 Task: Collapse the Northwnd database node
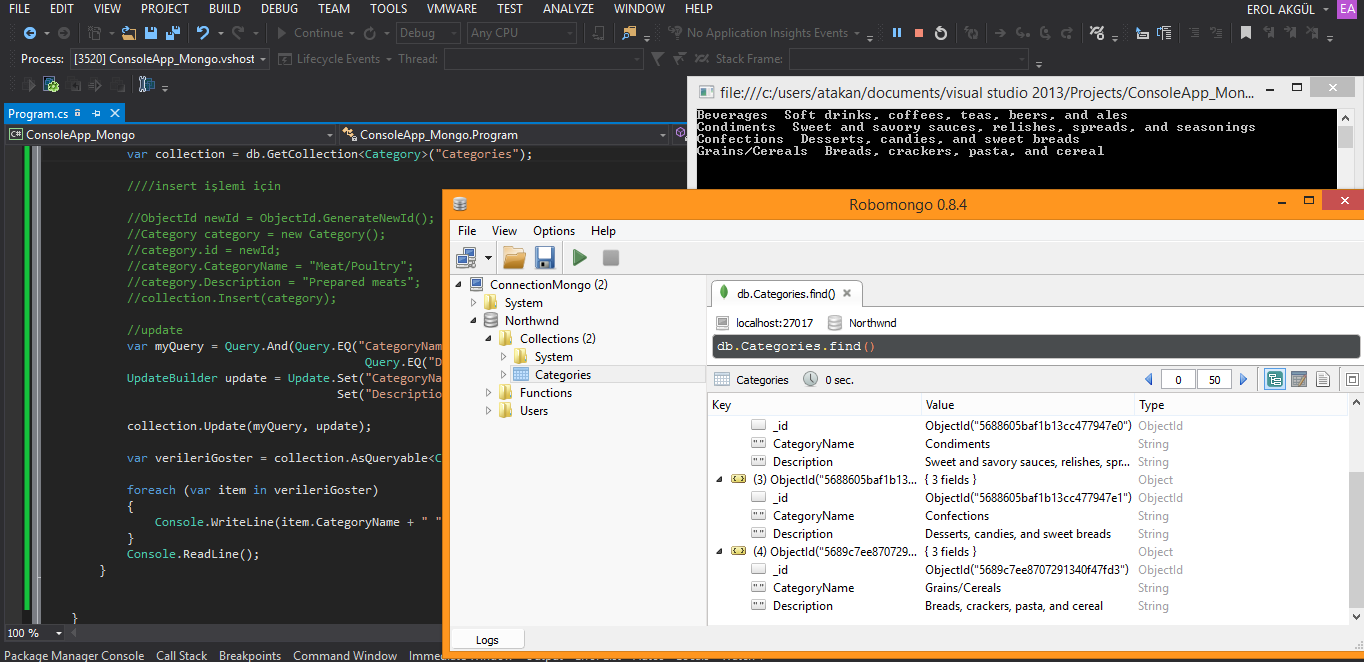[475, 321]
